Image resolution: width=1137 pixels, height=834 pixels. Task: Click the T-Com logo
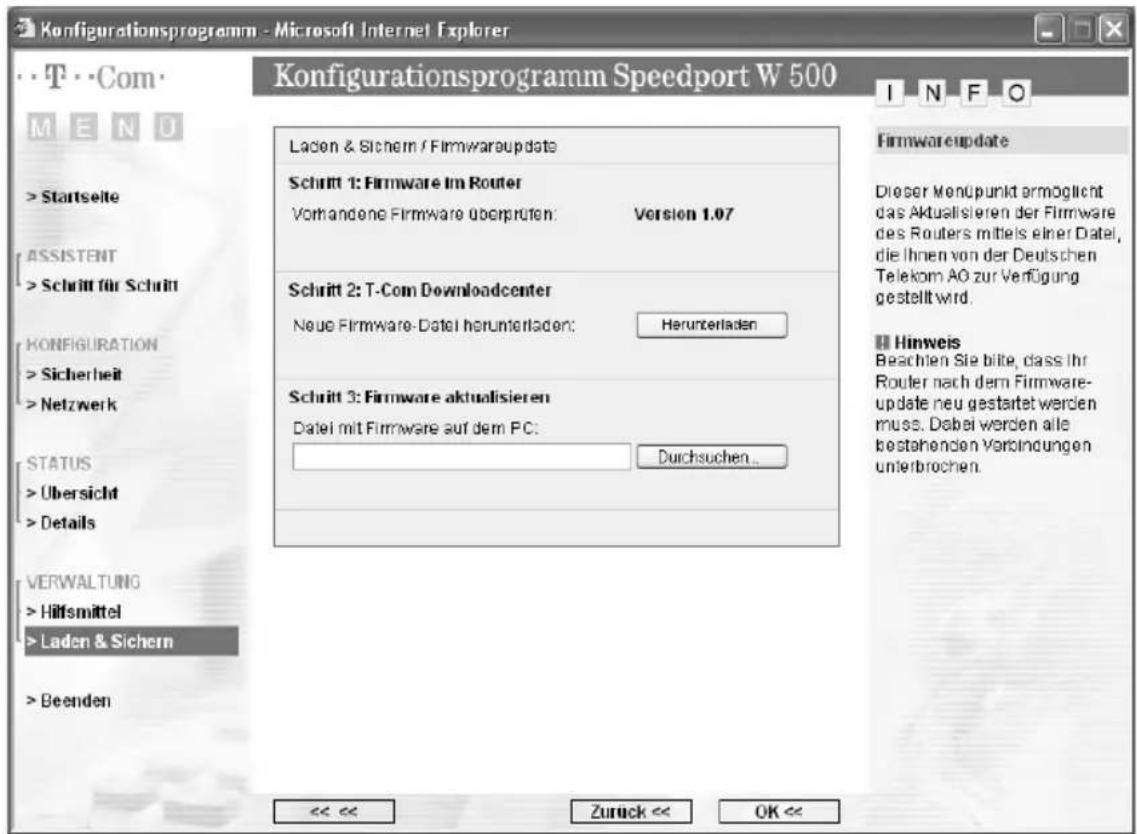[x=91, y=78]
